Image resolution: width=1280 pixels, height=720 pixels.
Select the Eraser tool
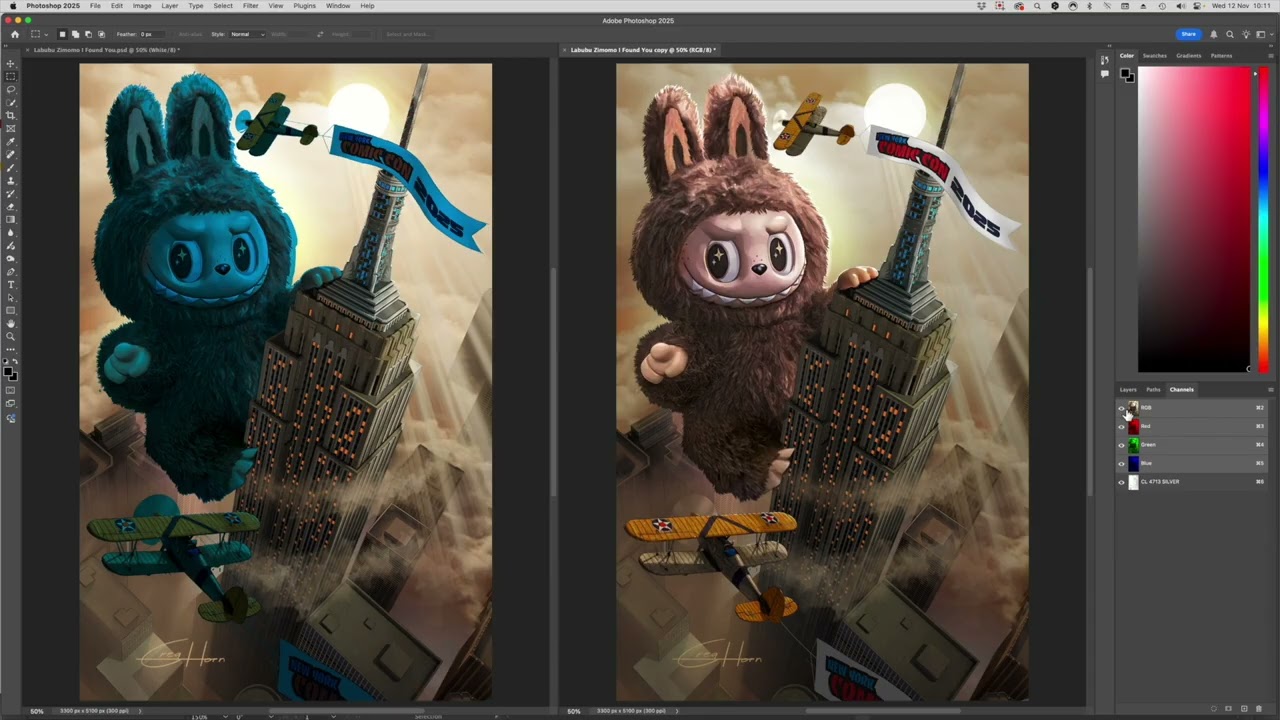point(11,206)
